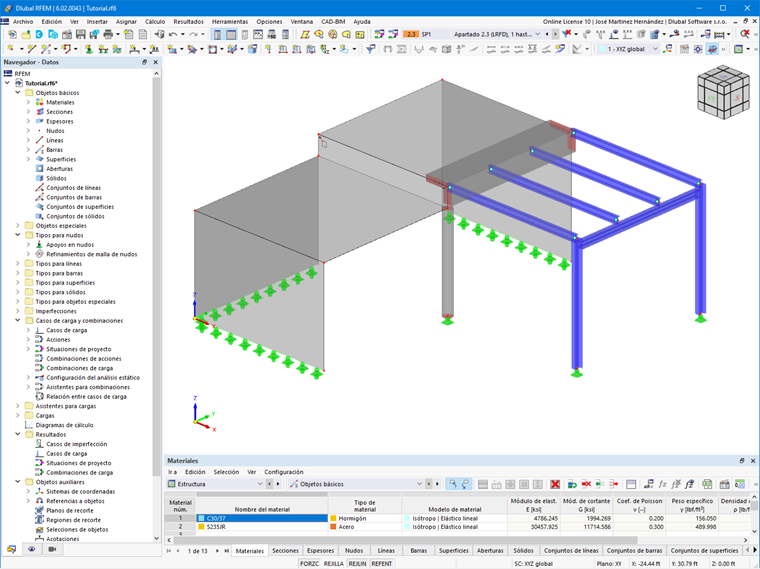Click the red X delete icon in Materiales toolbar
Image resolution: width=760 pixels, height=569 pixels.
[555, 484]
